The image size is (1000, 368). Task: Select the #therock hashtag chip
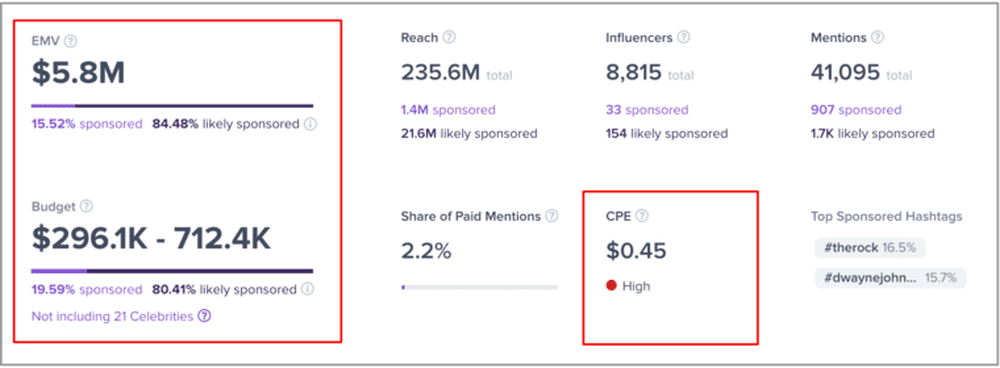pos(870,247)
